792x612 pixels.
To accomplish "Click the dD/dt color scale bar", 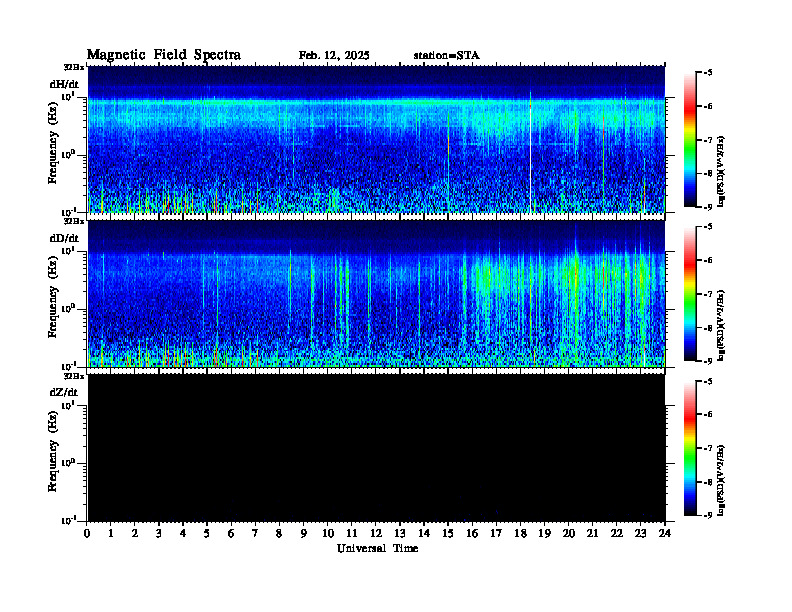I will tap(690, 294).
